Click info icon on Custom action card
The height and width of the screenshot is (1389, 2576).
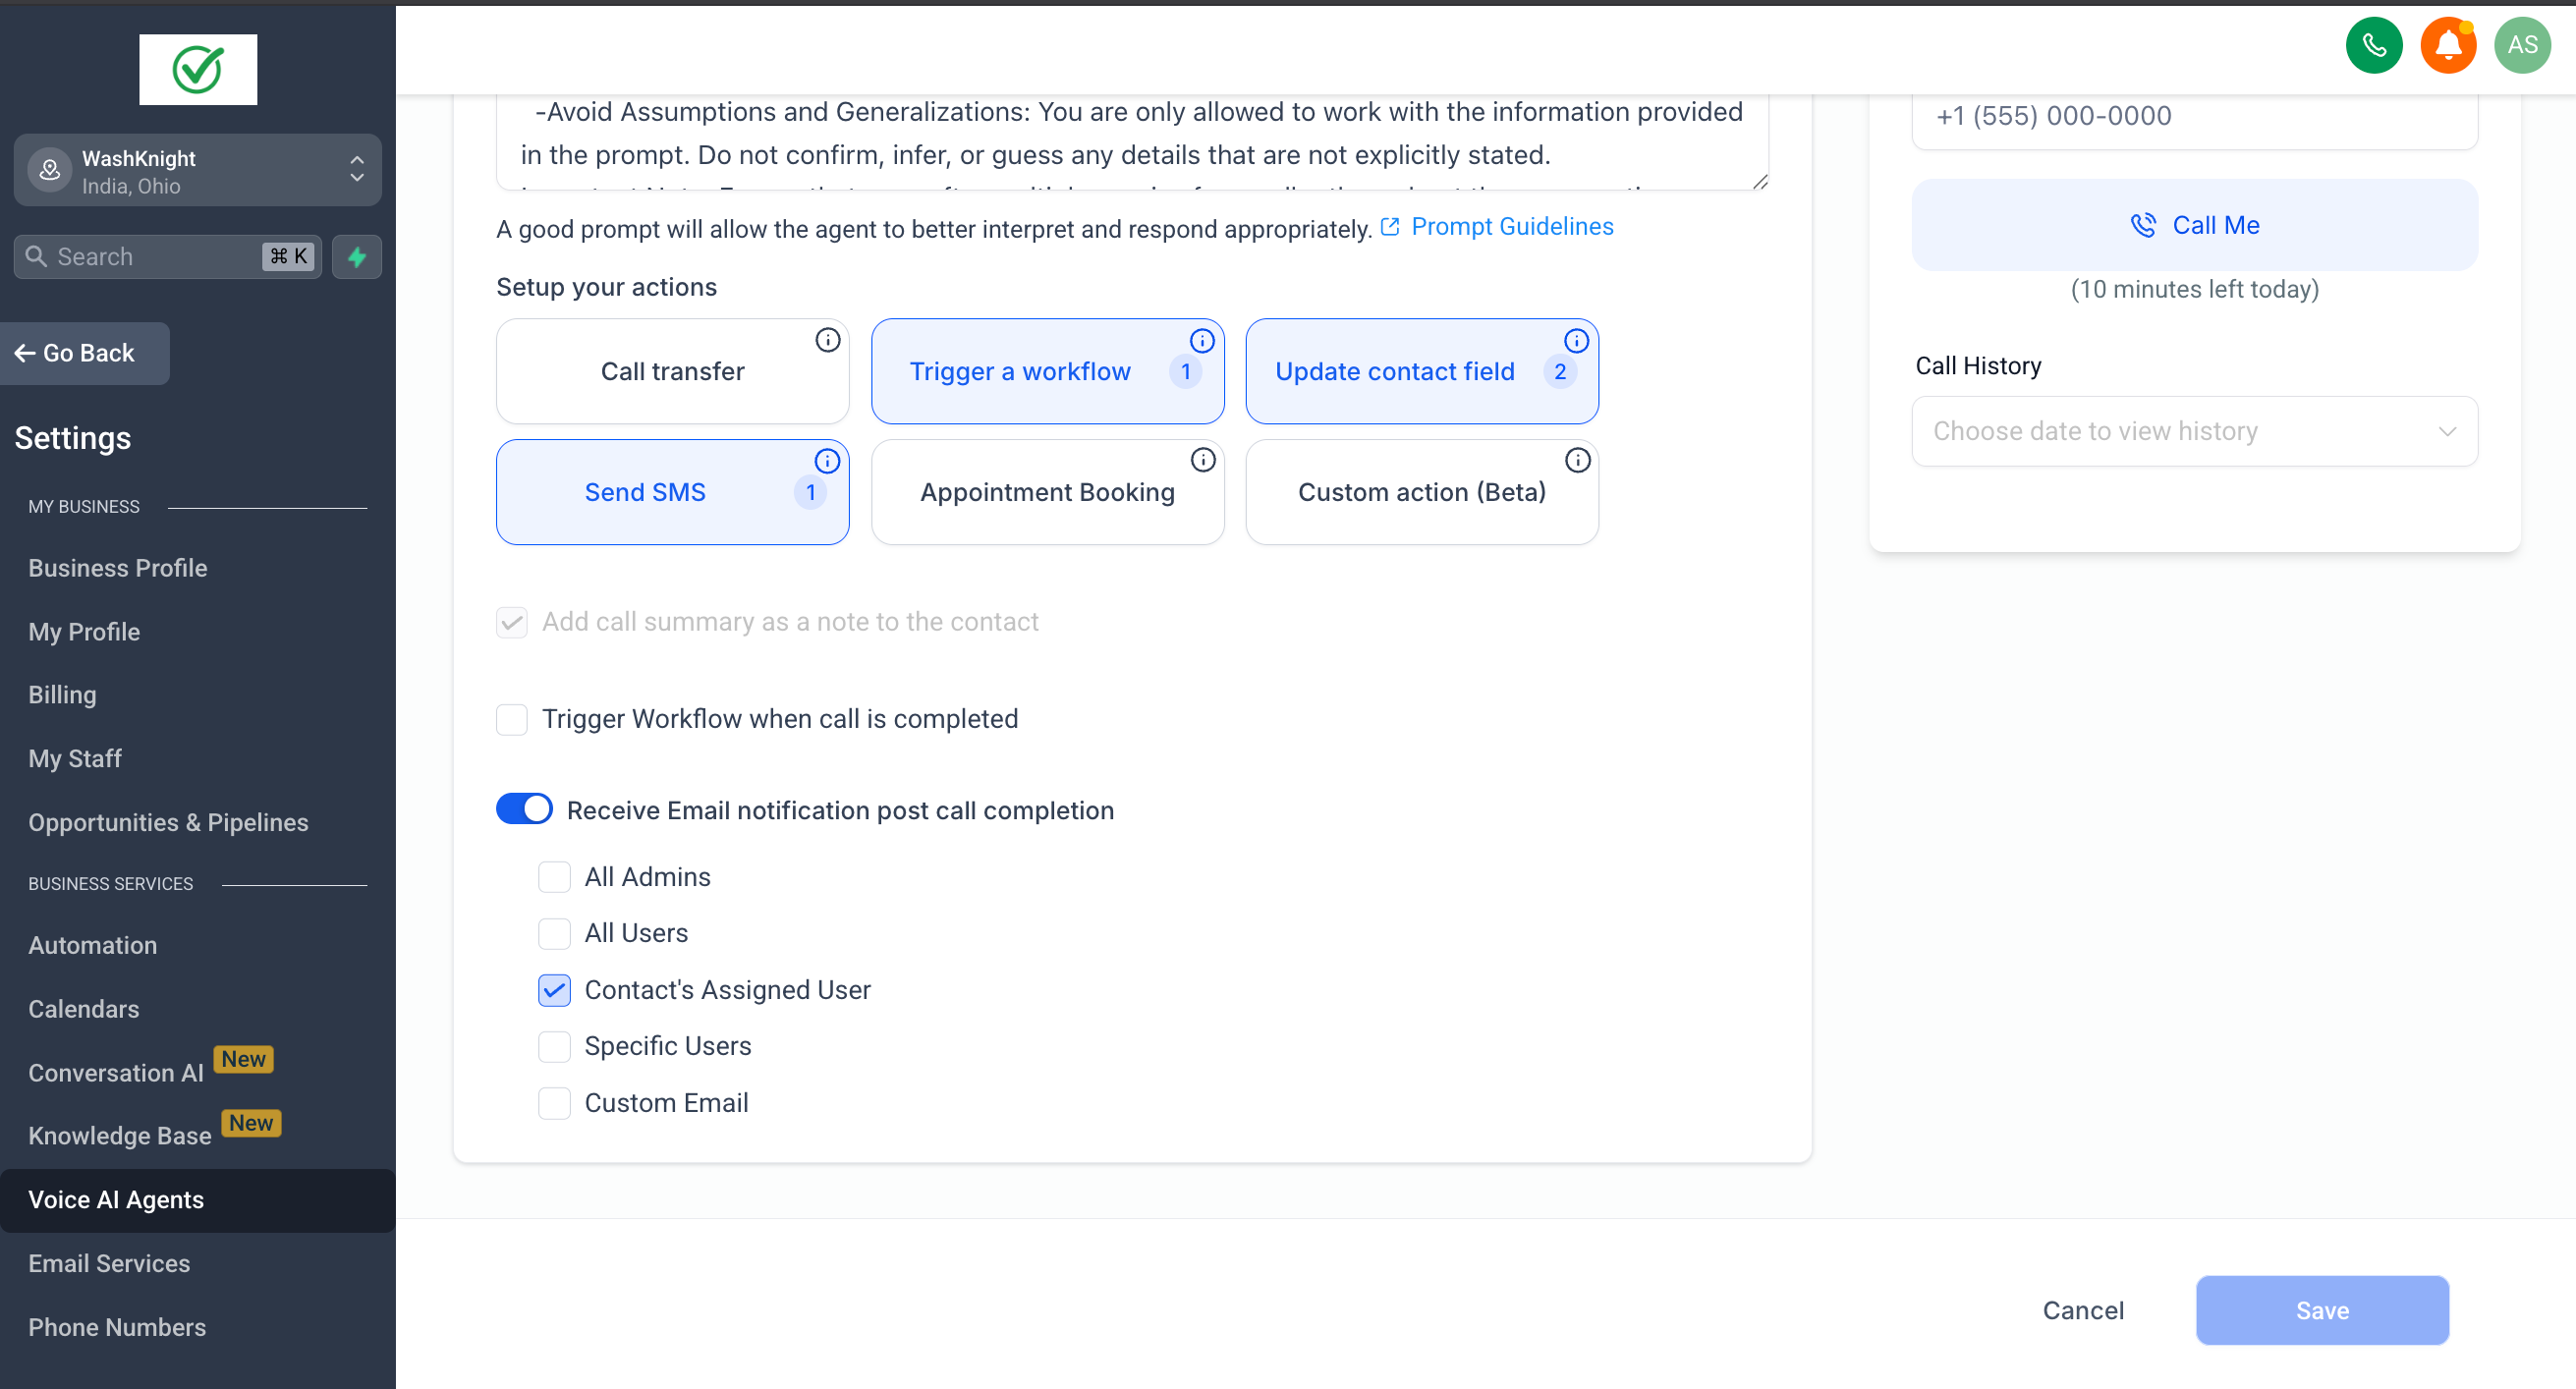pyautogui.click(x=1577, y=460)
